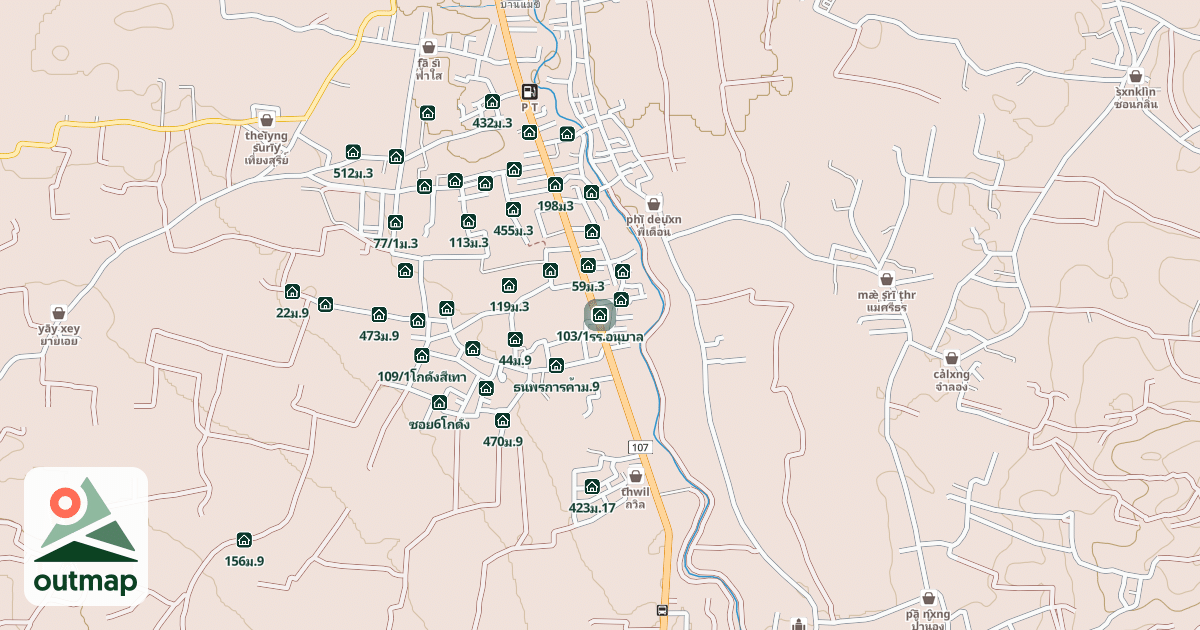1200x630 pixels.
Task: Click the label 423ม.17
Action: coord(592,508)
